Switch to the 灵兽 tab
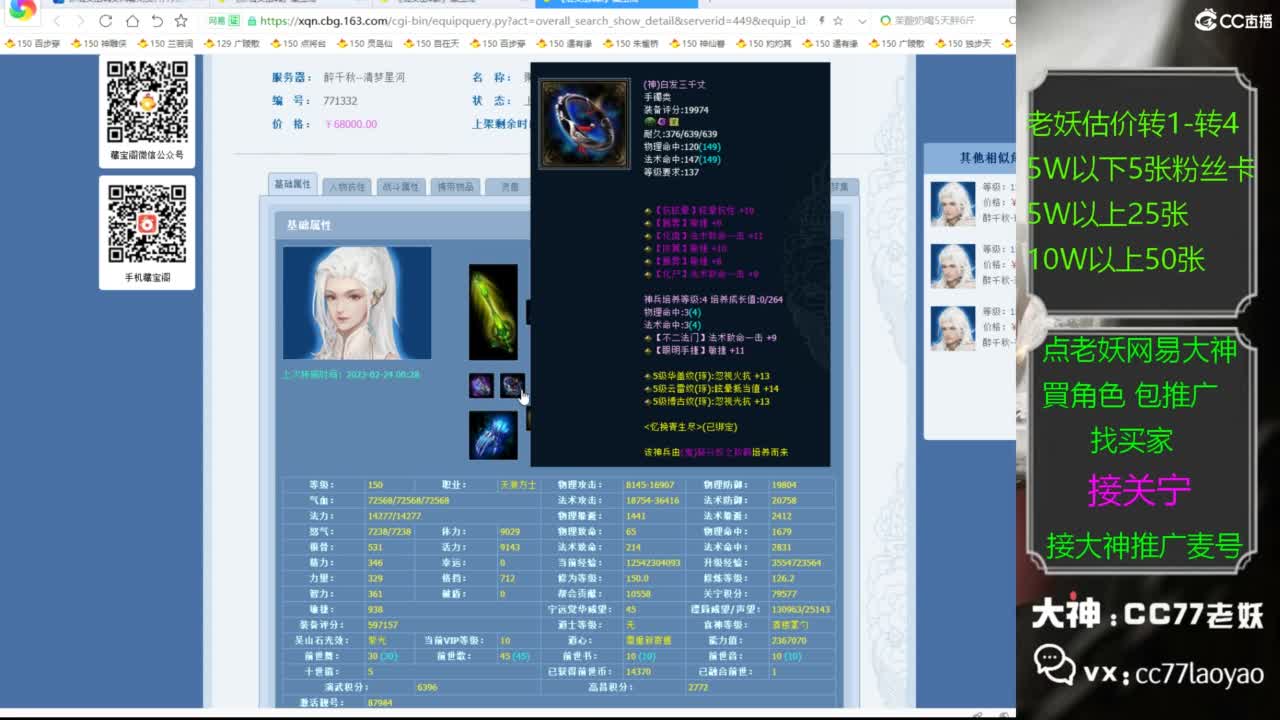This screenshot has height=720, width=1280. (x=509, y=186)
